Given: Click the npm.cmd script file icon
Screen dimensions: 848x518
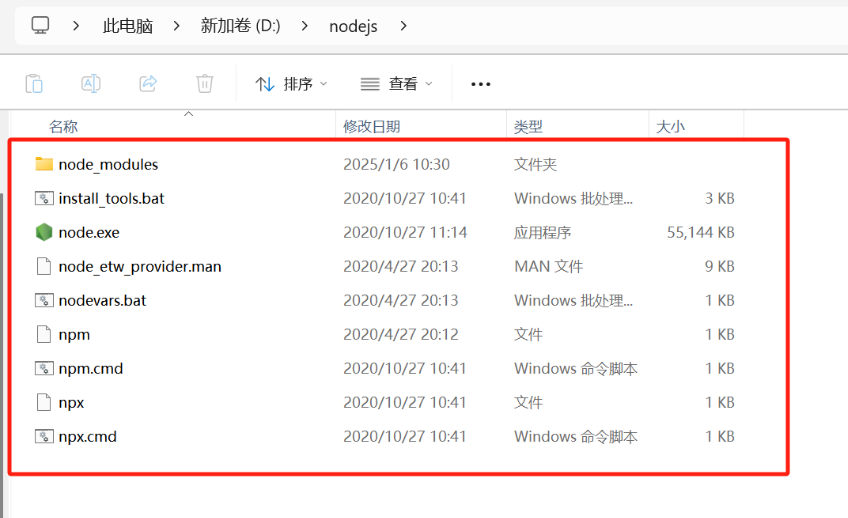Looking at the screenshot, I should click(44, 368).
